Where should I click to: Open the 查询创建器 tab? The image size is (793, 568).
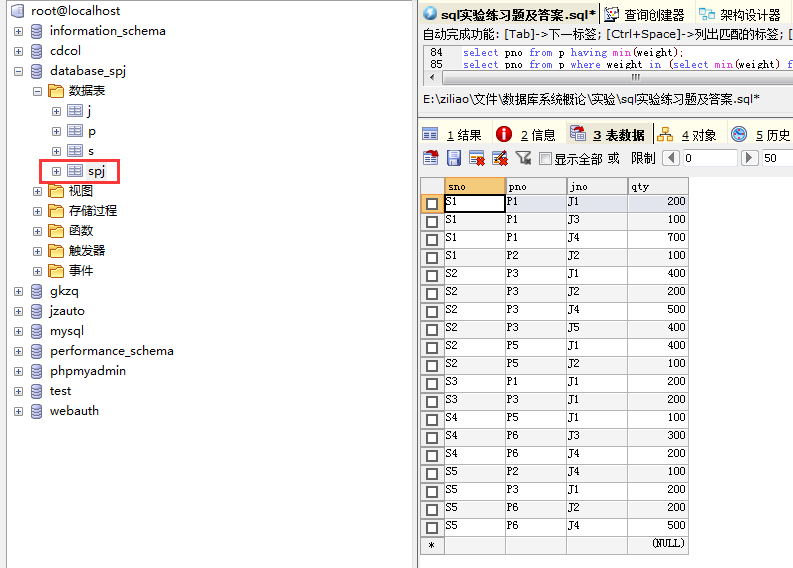(x=645, y=15)
